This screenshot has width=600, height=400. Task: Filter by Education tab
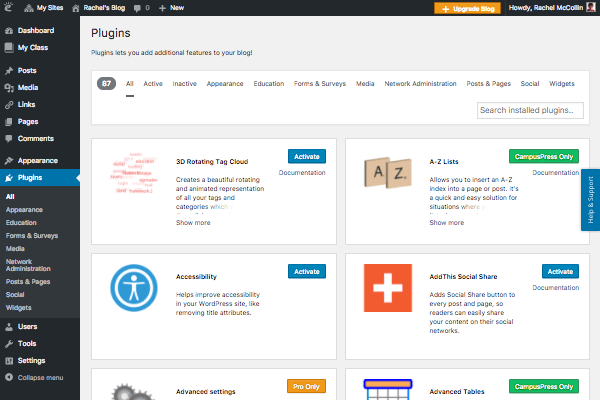click(269, 84)
